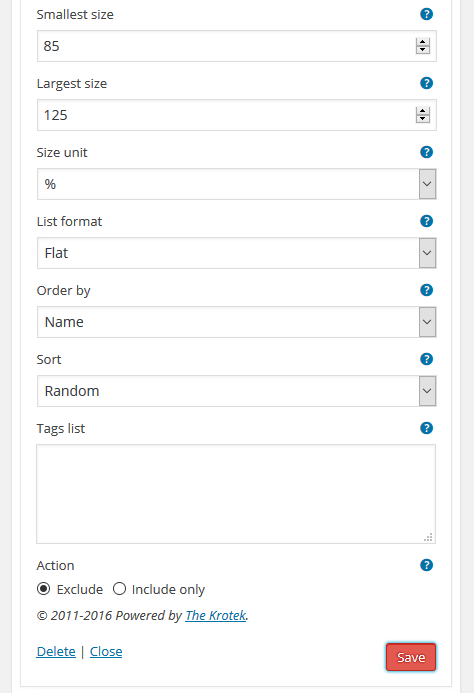The width and height of the screenshot is (474, 693).
Task: Increase Smallest size with stepper up arrow
Action: pos(423,42)
